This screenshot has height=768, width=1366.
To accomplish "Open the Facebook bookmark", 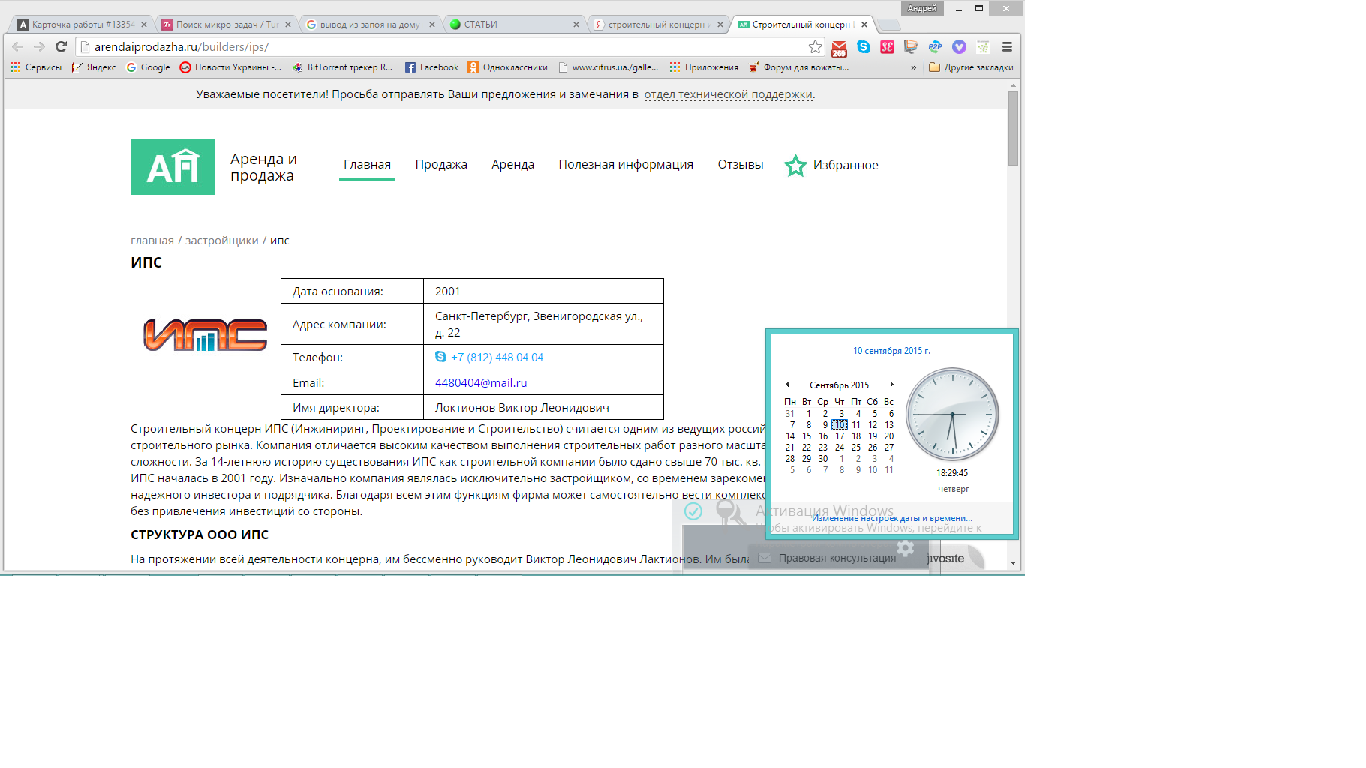I will tap(432, 68).
